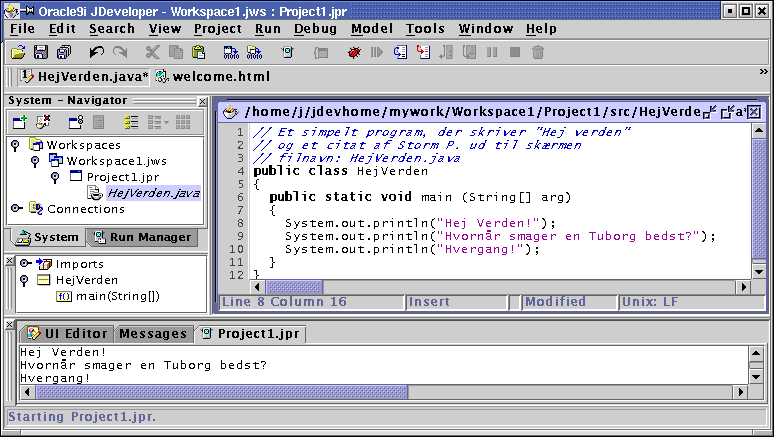Open the Tools menu

point(425,29)
